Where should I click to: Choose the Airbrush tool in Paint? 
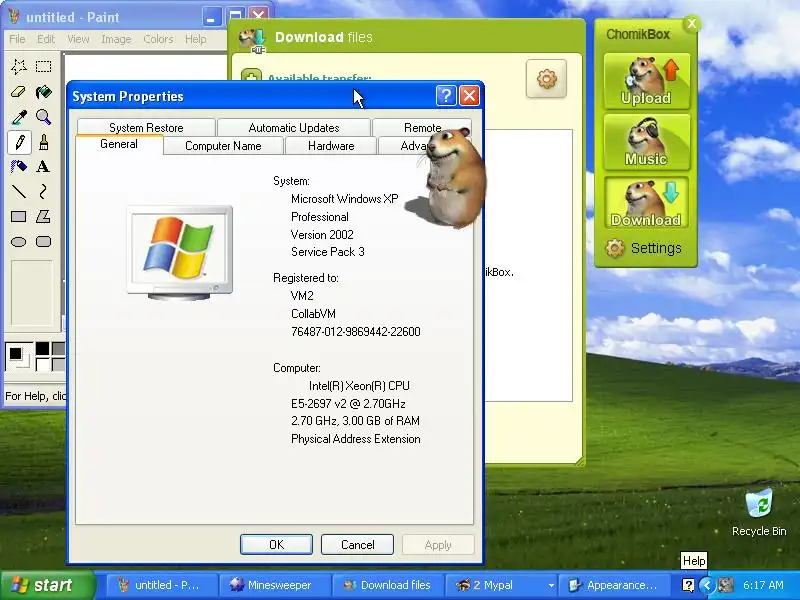tap(19, 167)
